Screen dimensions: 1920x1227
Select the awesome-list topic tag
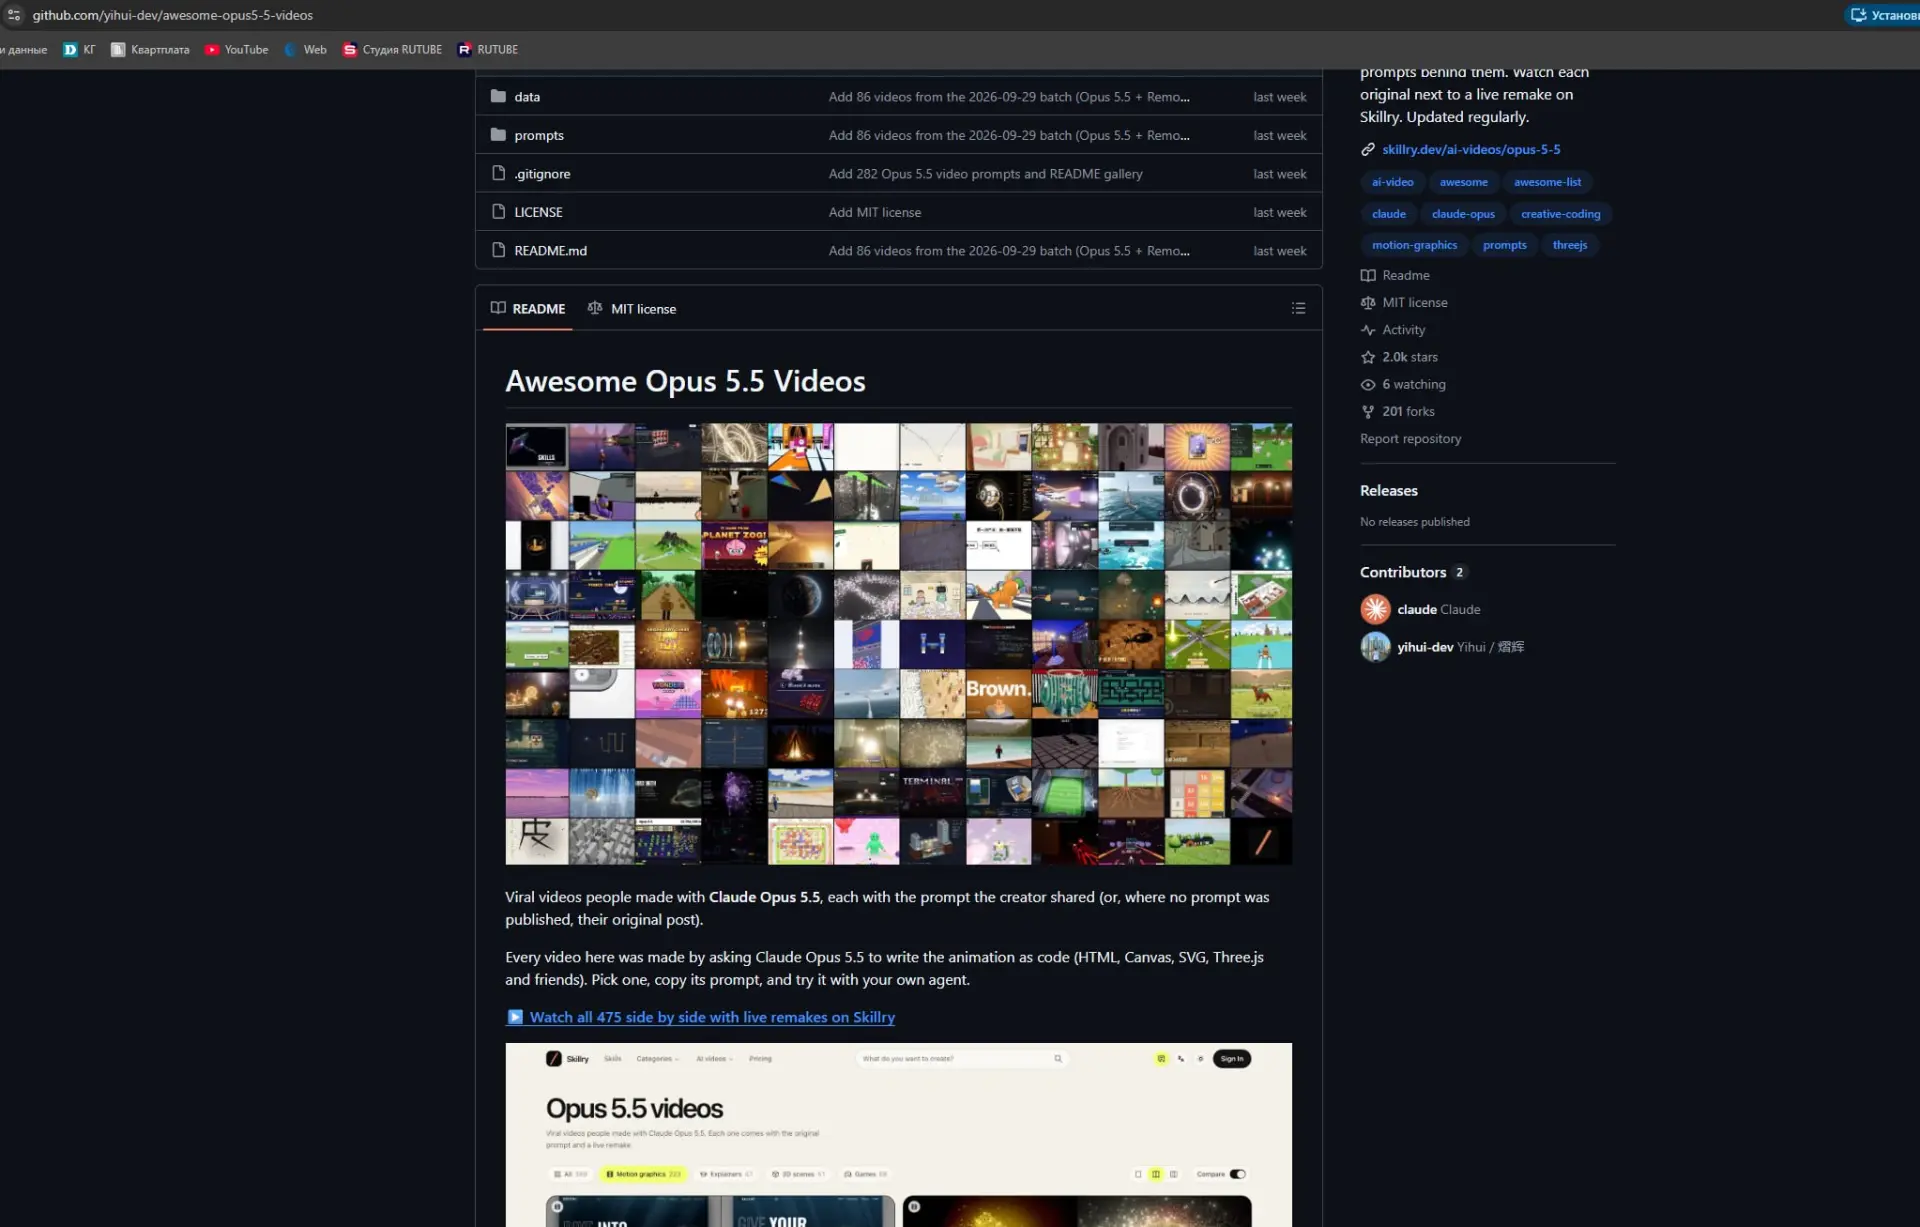[1547, 182]
